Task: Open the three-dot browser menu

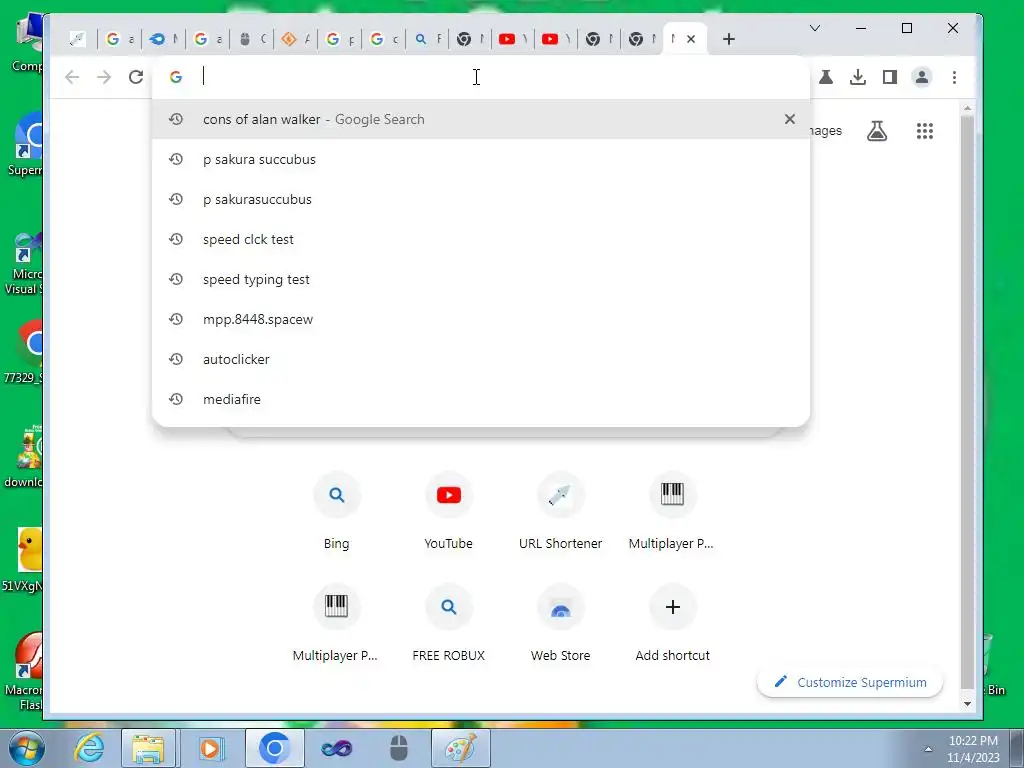Action: pos(954,77)
